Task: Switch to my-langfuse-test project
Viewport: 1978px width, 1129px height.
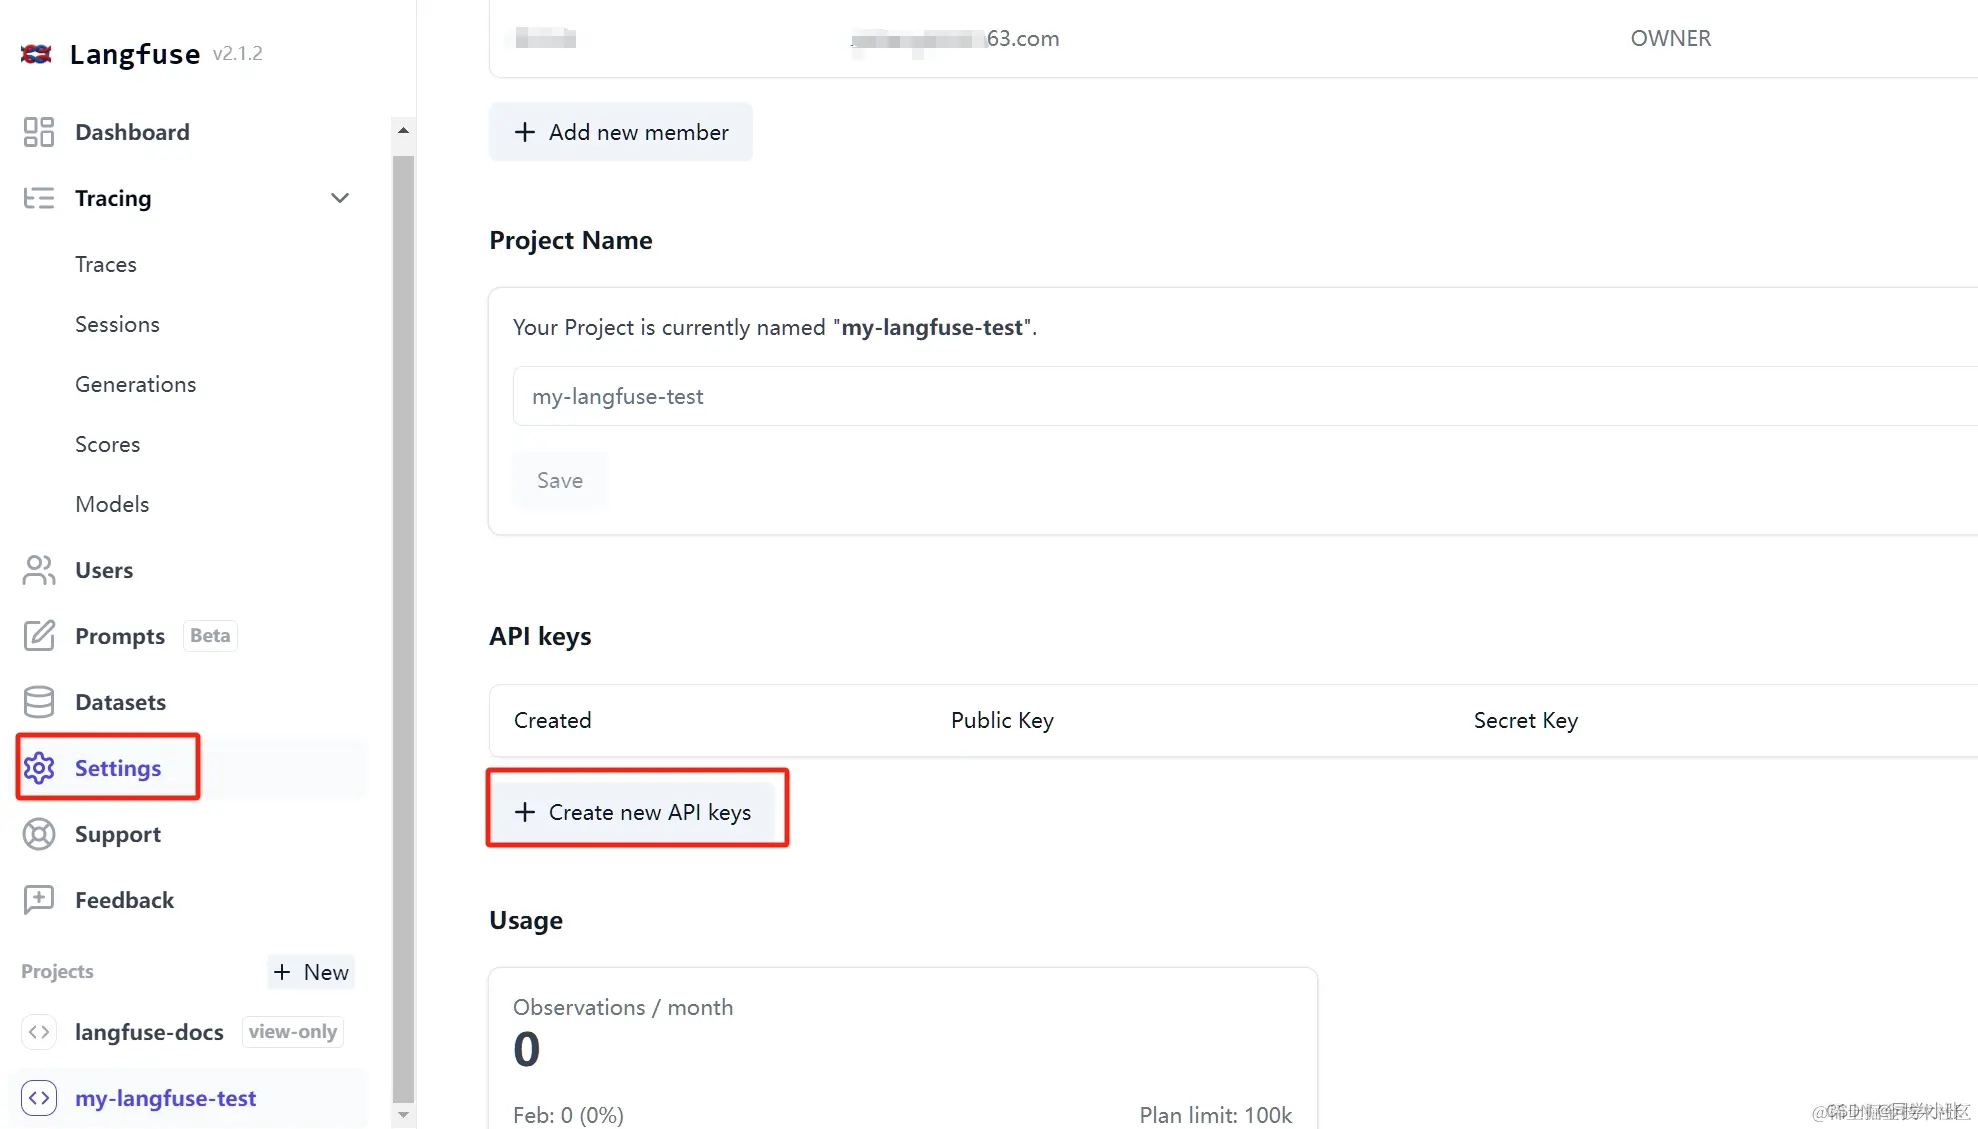Action: [x=165, y=1098]
